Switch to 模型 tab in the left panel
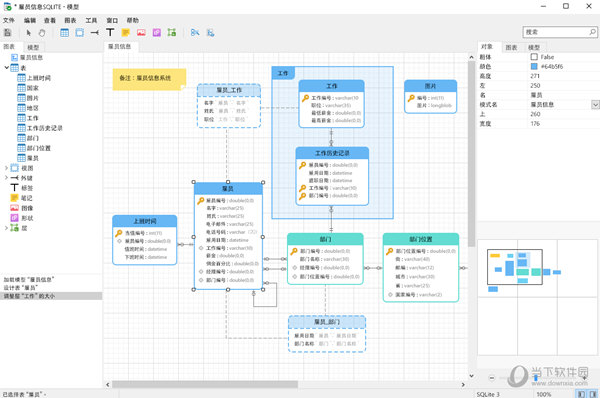Viewport: 600px width, 398px height. [33, 47]
